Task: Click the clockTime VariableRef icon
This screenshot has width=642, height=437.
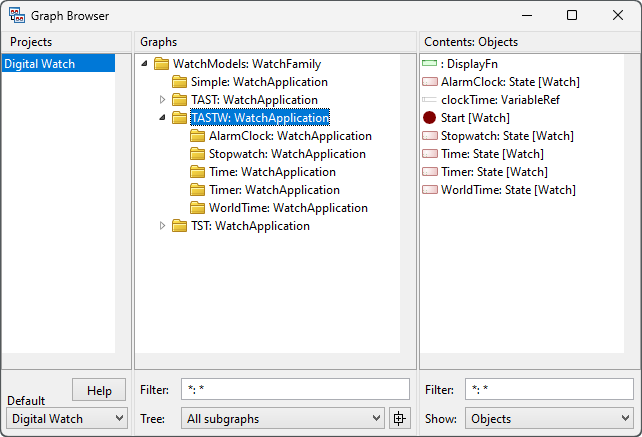Action: tap(430, 100)
